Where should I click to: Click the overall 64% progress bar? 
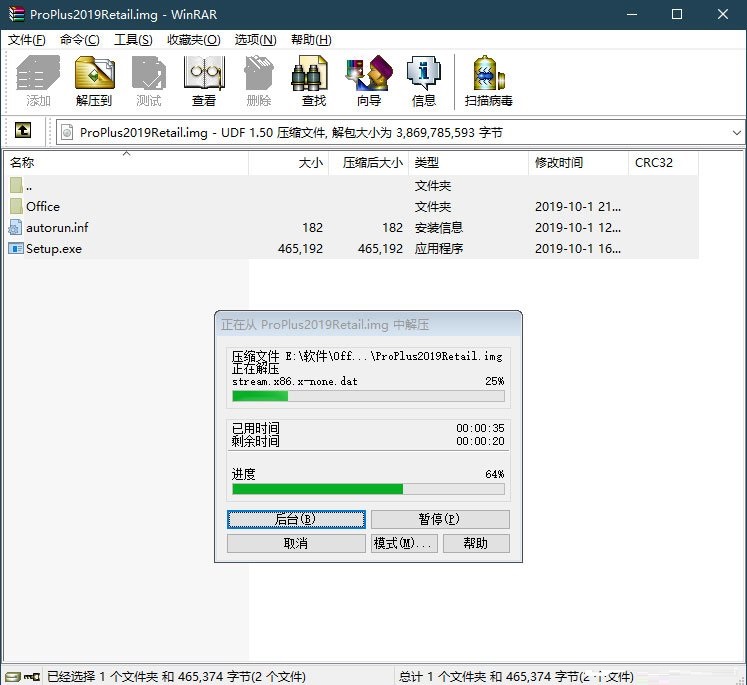[x=368, y=489]
